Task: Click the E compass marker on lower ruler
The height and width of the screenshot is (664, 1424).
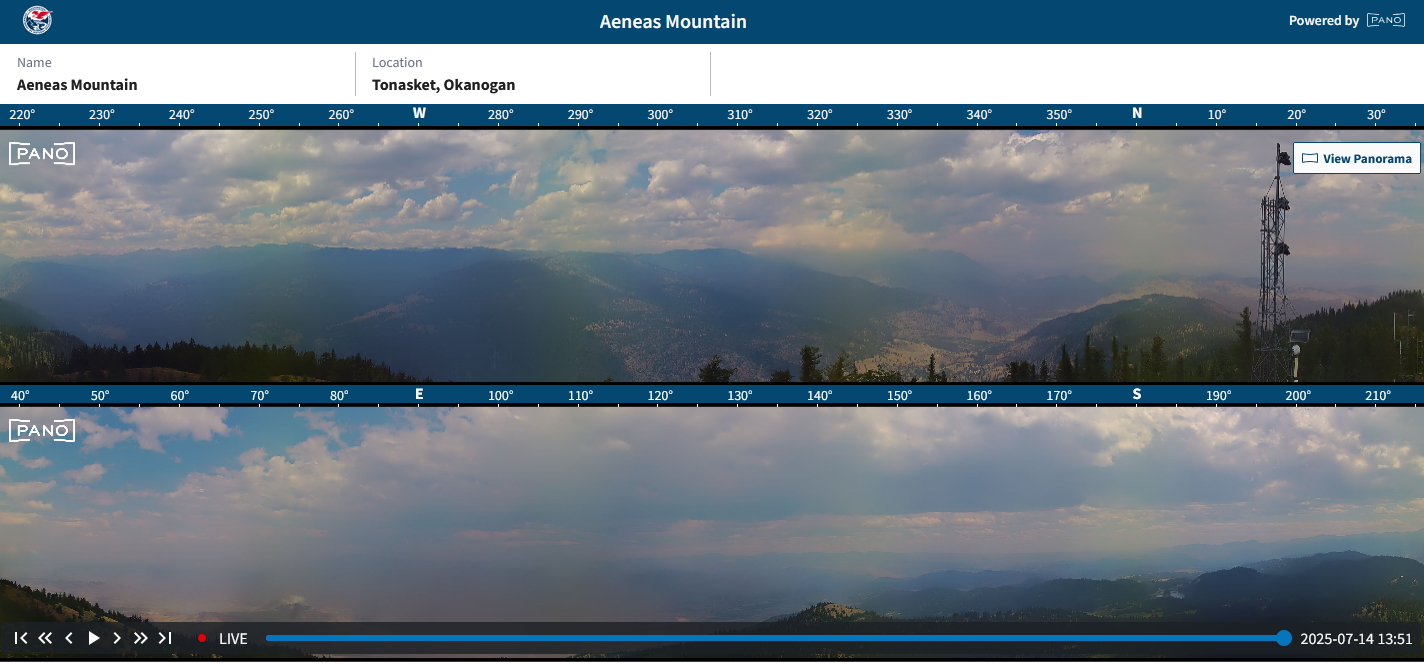Action: (x=419, y=395)
